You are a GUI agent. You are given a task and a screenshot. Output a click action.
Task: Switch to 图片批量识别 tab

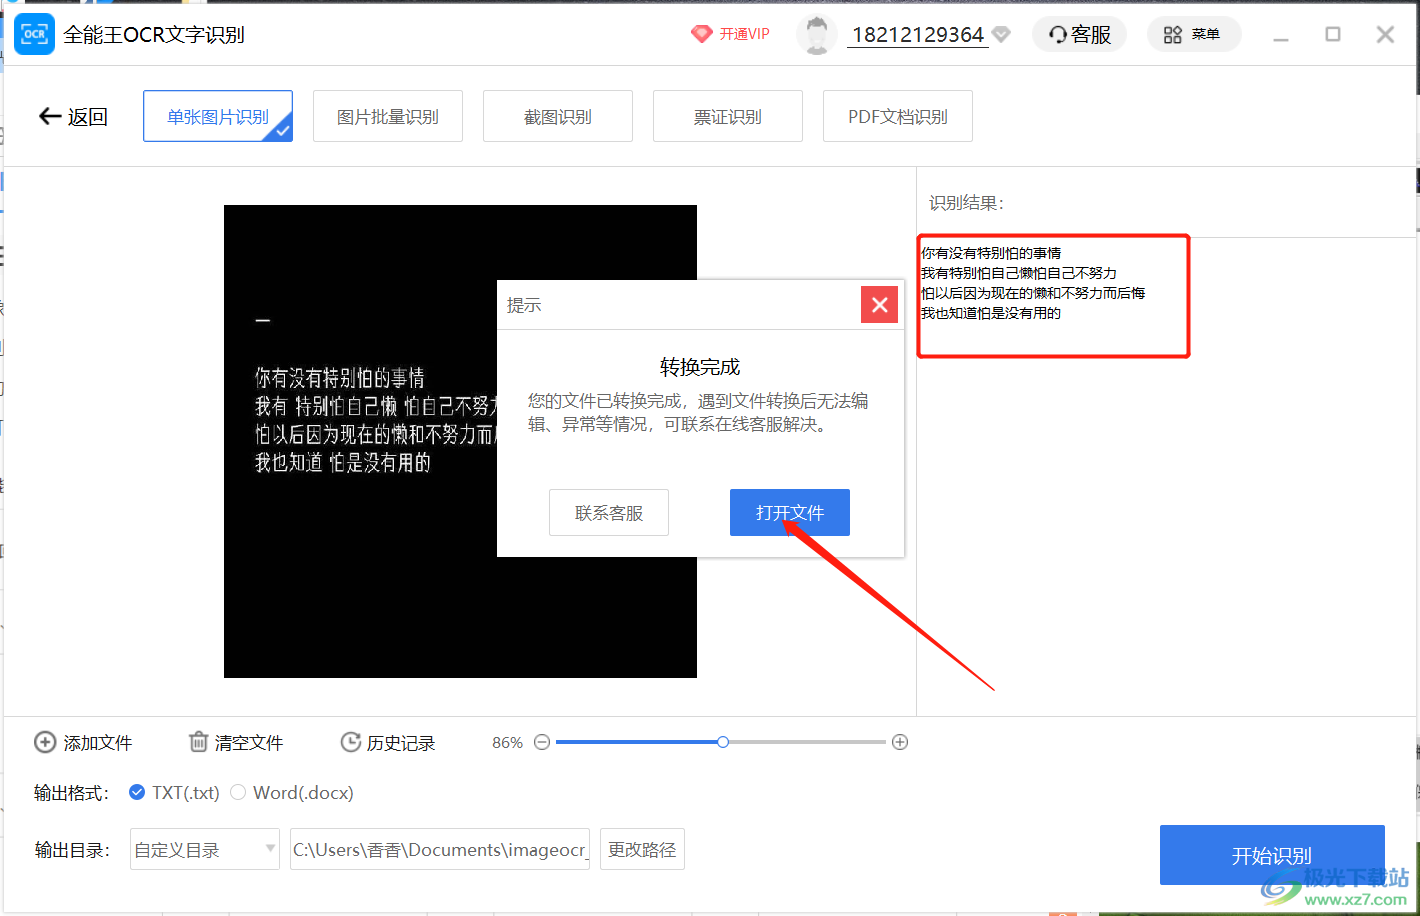pyautogui.click(x=388, y=116)
